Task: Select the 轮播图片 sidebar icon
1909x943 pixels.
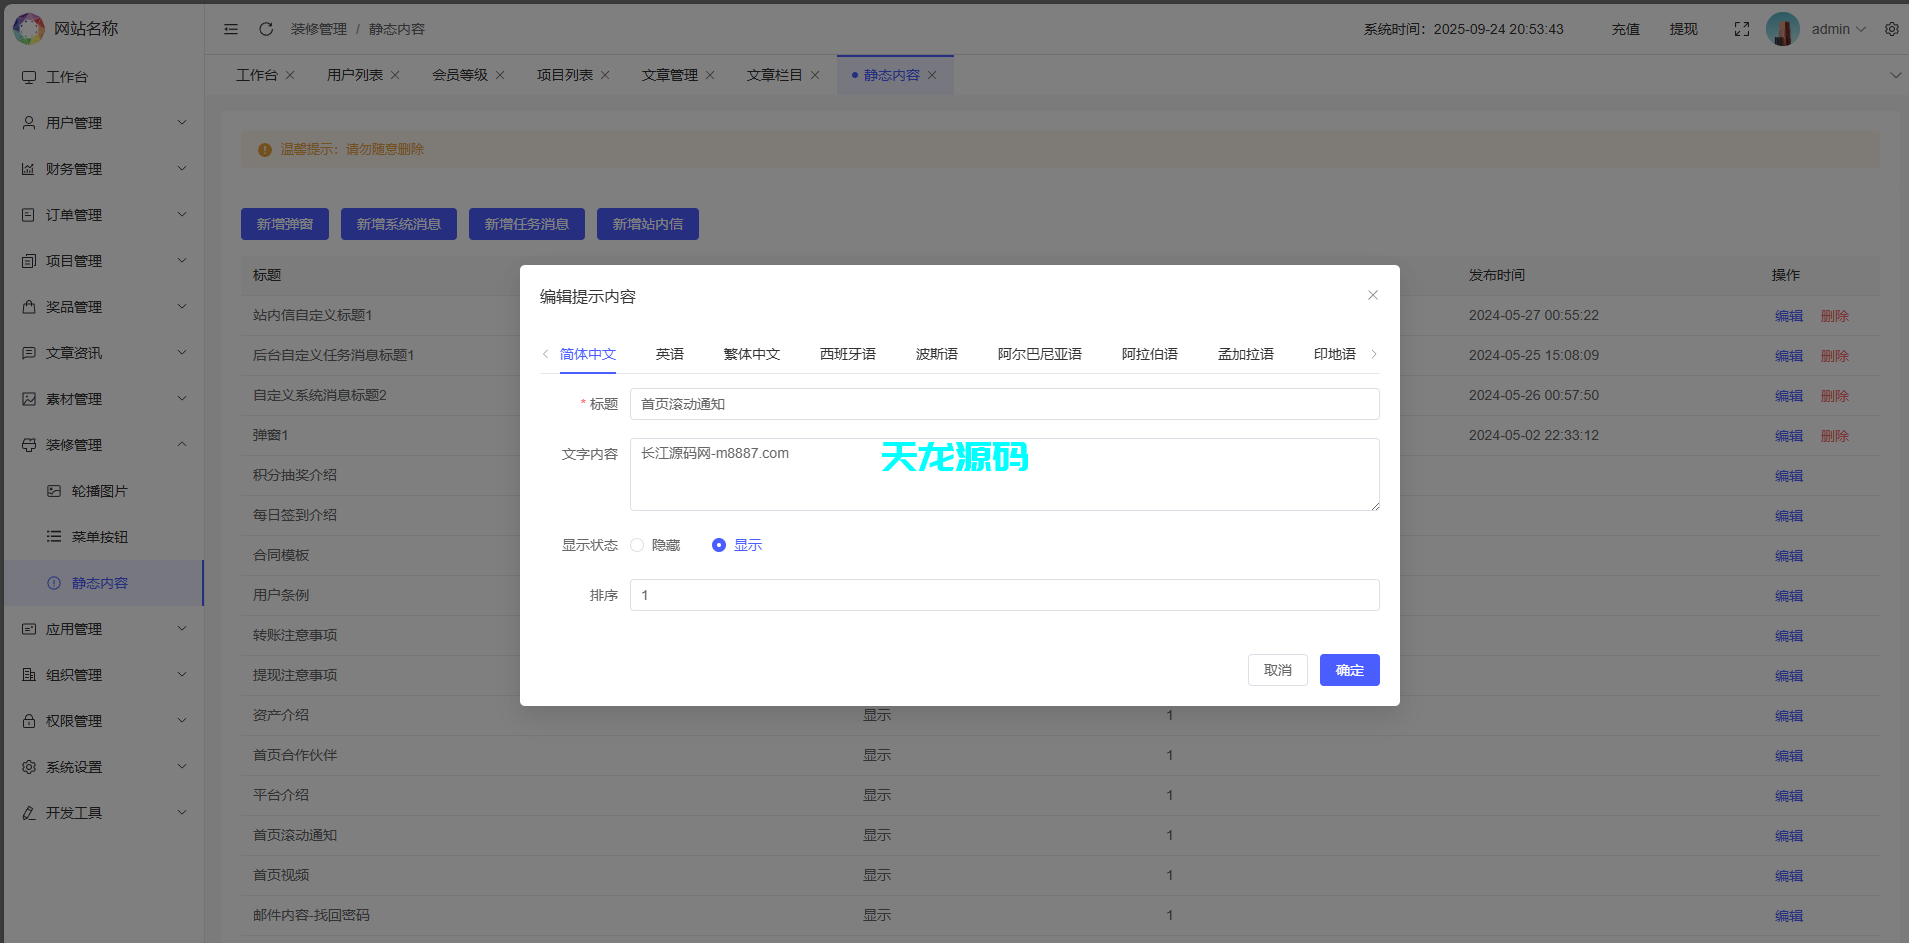Action: point(54,490)
